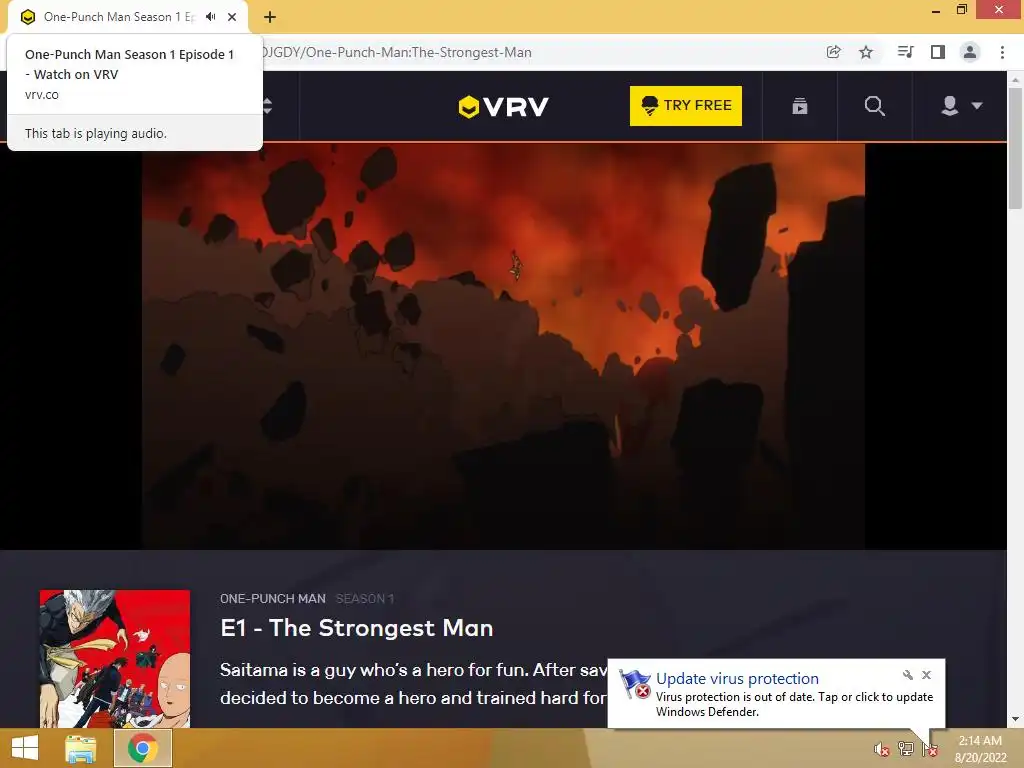
Task: Open the ONE-PUNCH MAN series link
Action: pos(272,598)
